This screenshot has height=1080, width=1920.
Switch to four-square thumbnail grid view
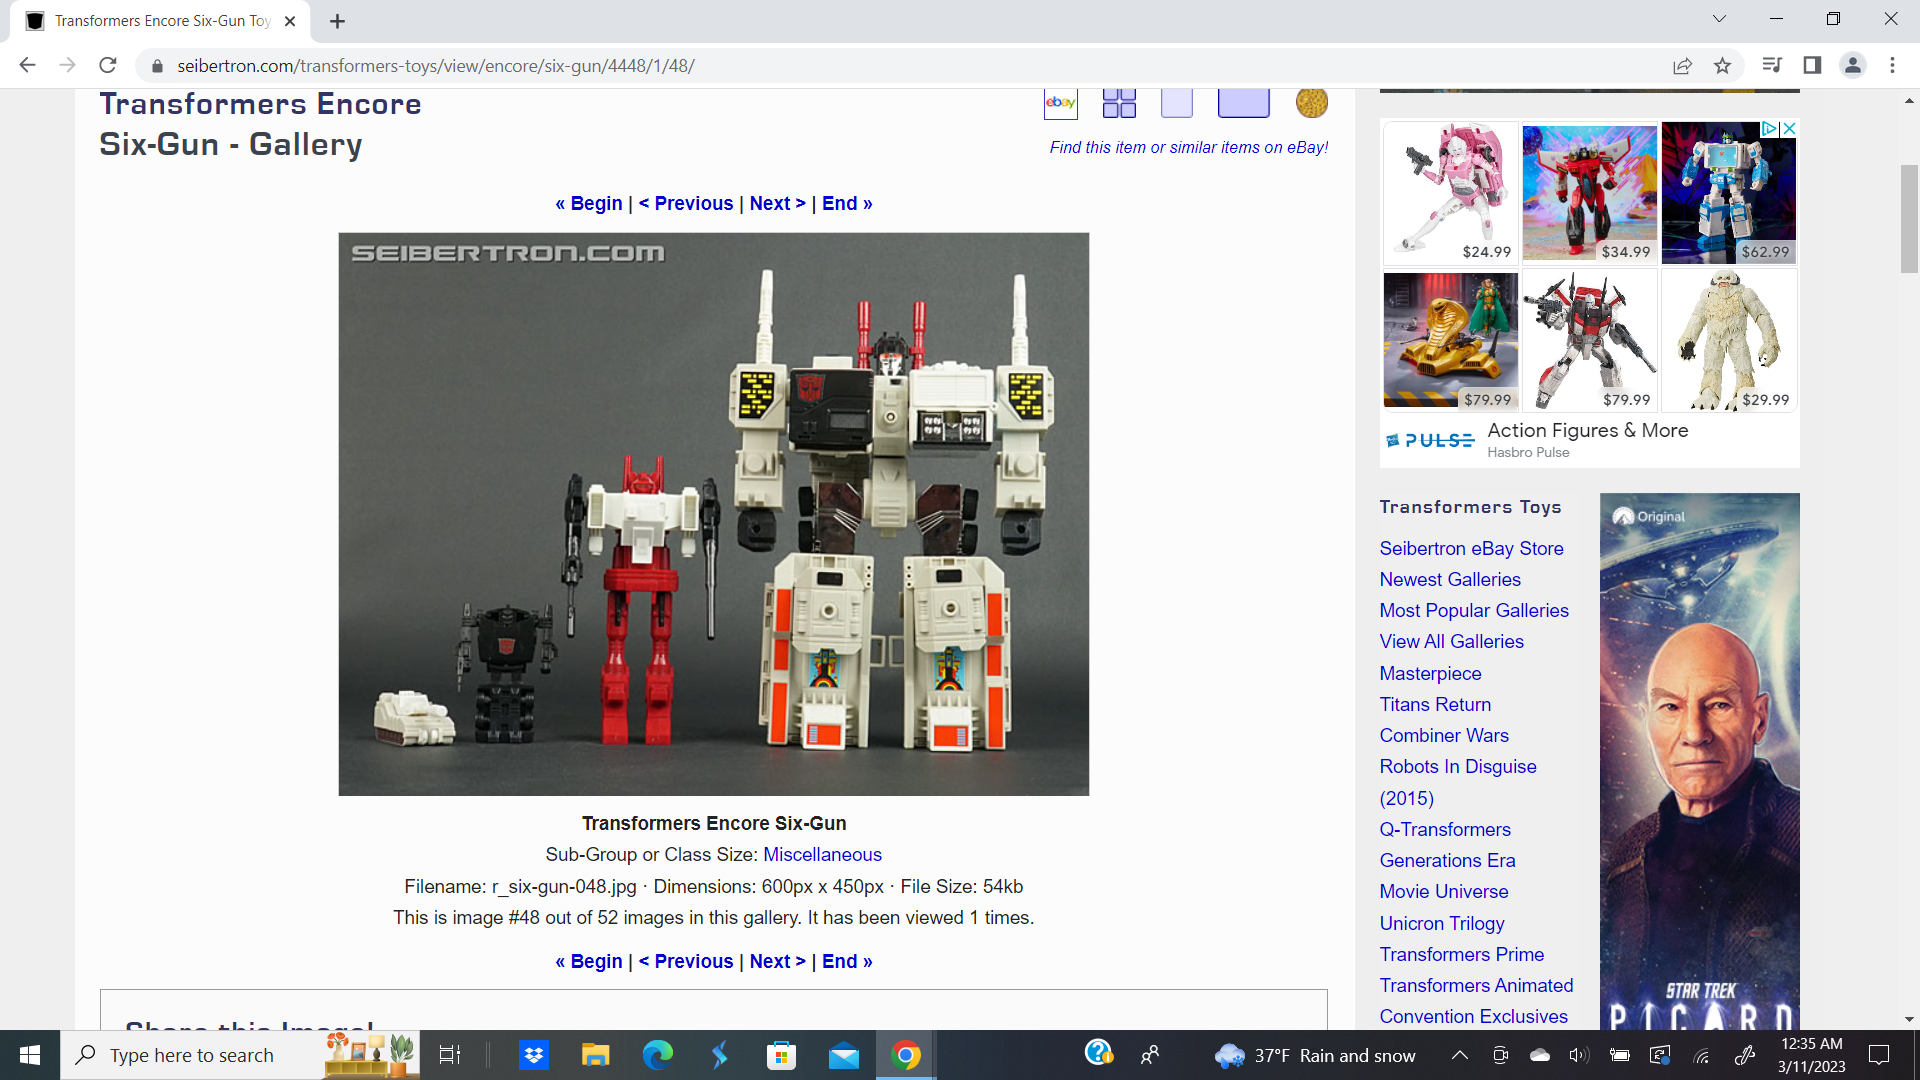point(1119,103)
